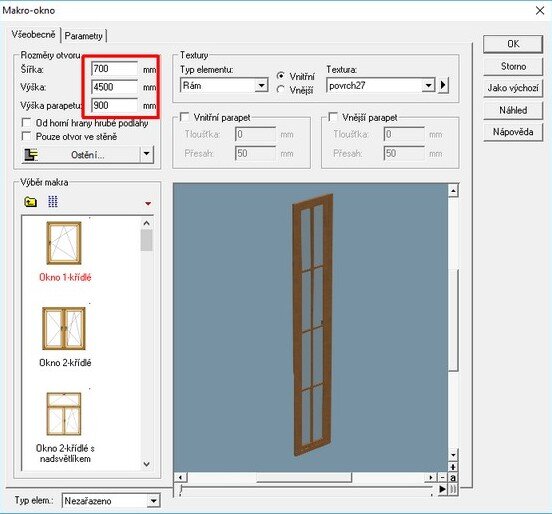Click the blue grid view icon
The image size is (552, 514).
point(53,202)
